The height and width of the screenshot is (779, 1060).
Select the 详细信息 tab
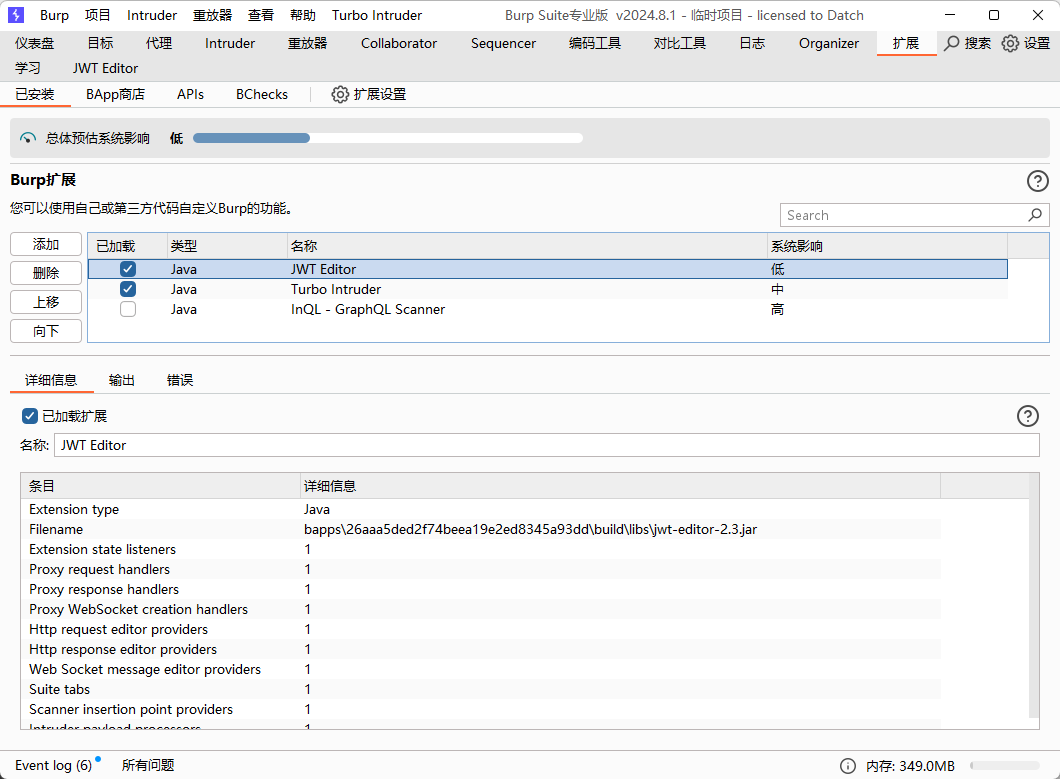point(51,380)
